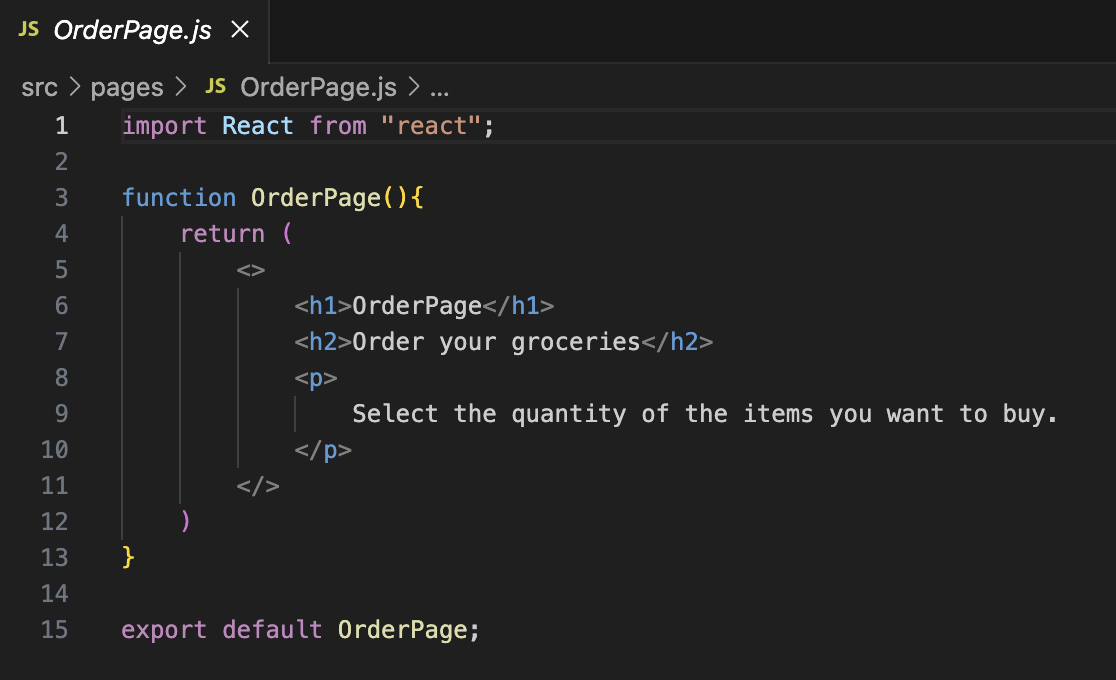
Task: Click the "Order your groceries" text
Action: tap(497, 341)
